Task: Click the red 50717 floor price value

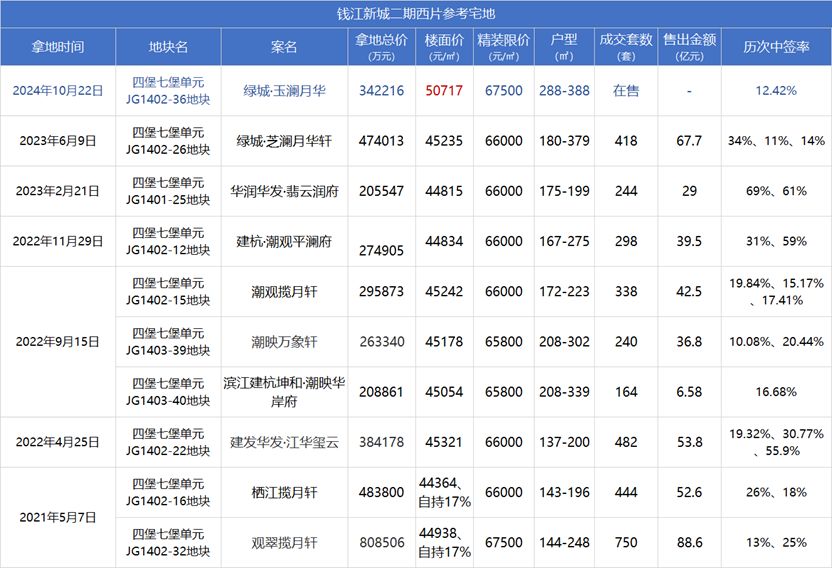Action: (444, 91)
